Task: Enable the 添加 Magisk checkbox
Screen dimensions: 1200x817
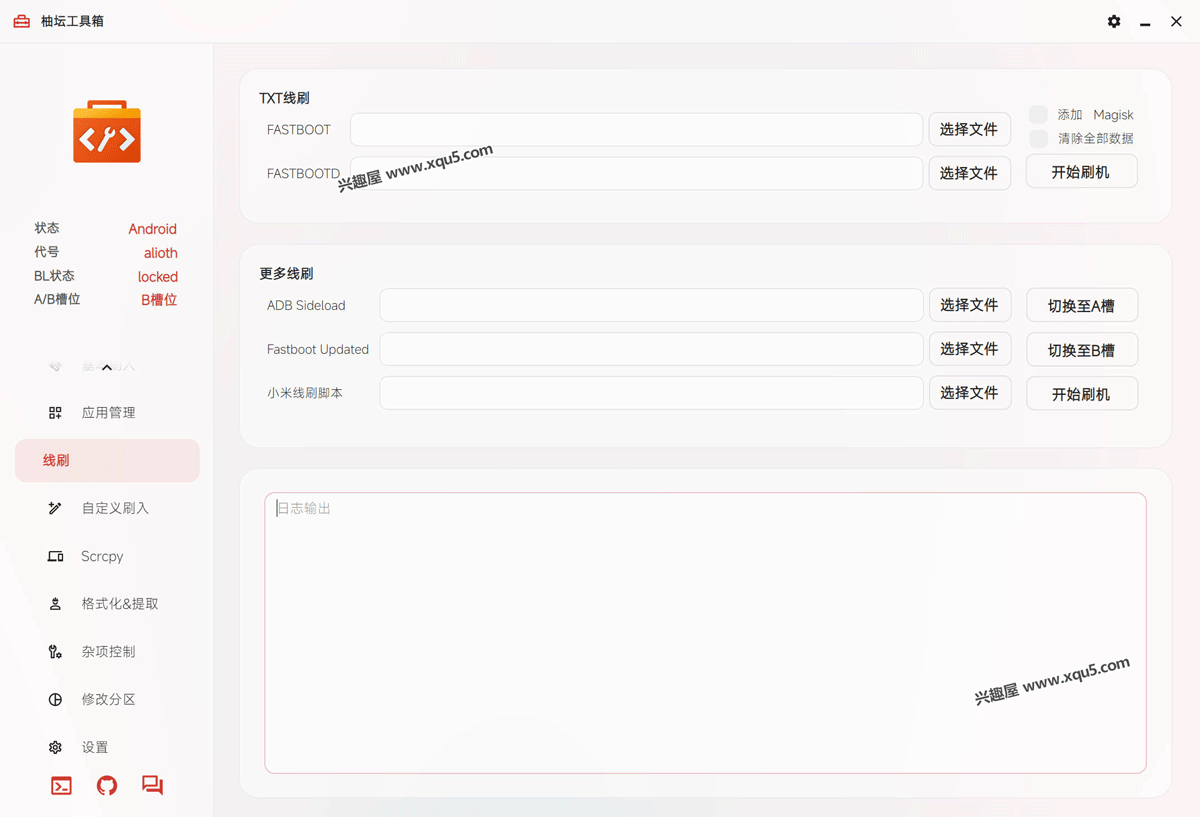Action: pos(1039,115)
